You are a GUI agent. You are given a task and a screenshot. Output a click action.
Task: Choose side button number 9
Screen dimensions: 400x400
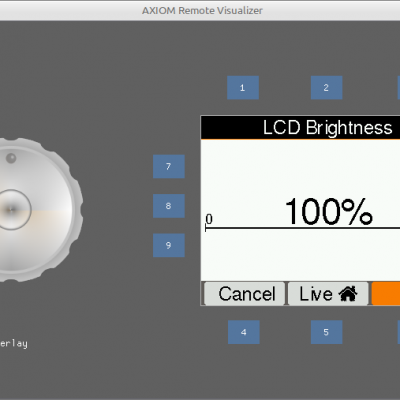(x=169, y=245)
